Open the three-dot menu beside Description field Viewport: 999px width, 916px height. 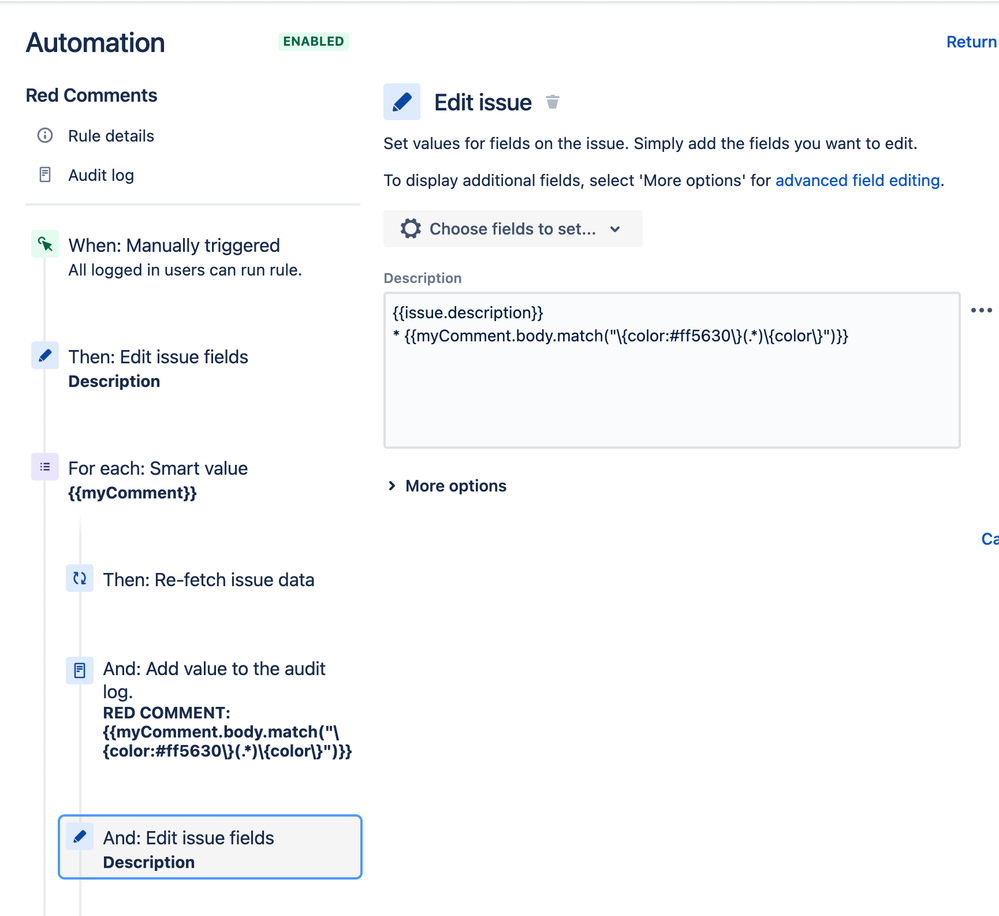[981, 310]
